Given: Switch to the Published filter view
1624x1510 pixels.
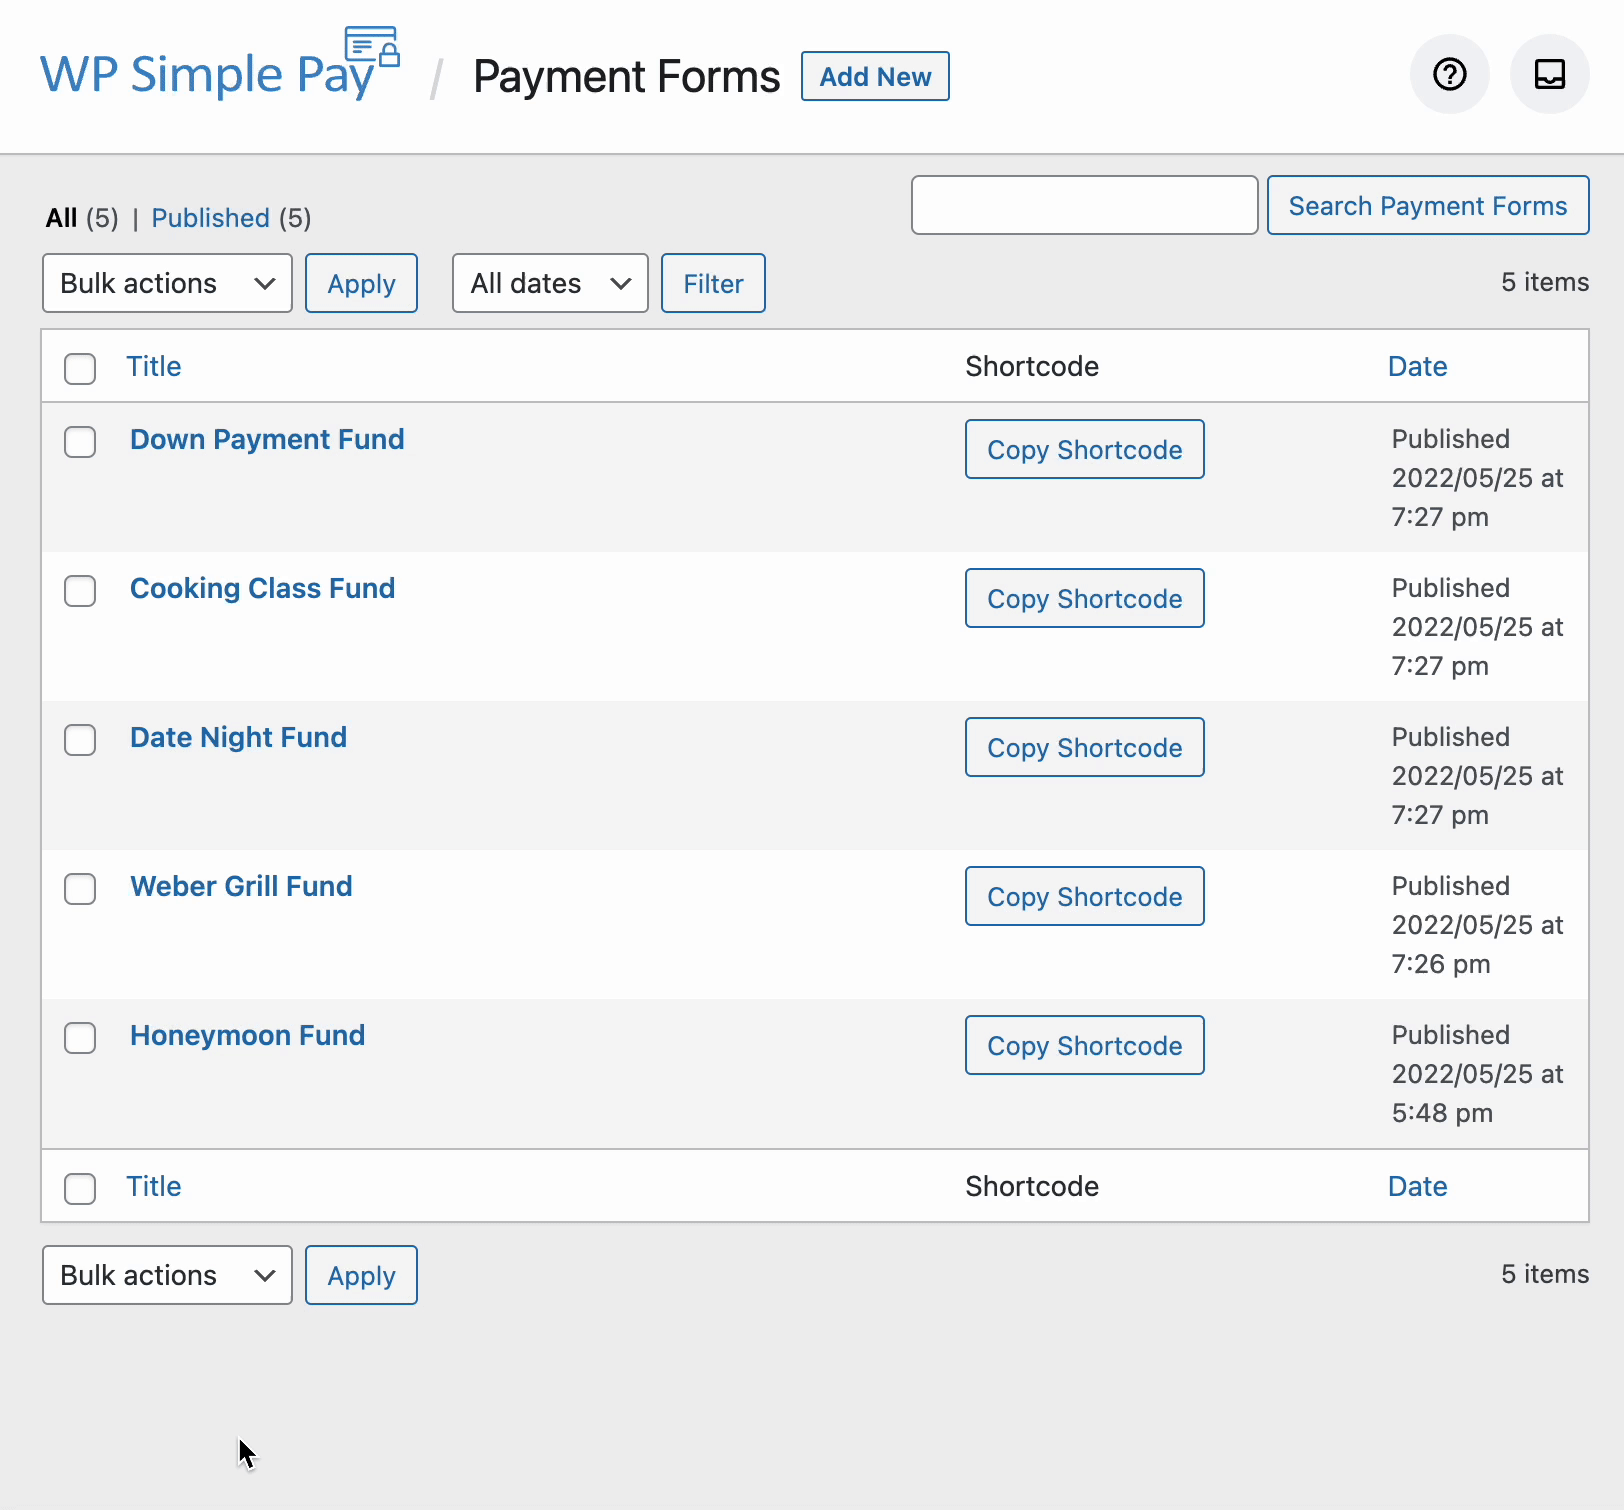Looking at the screenshot, I should [210, 218].
